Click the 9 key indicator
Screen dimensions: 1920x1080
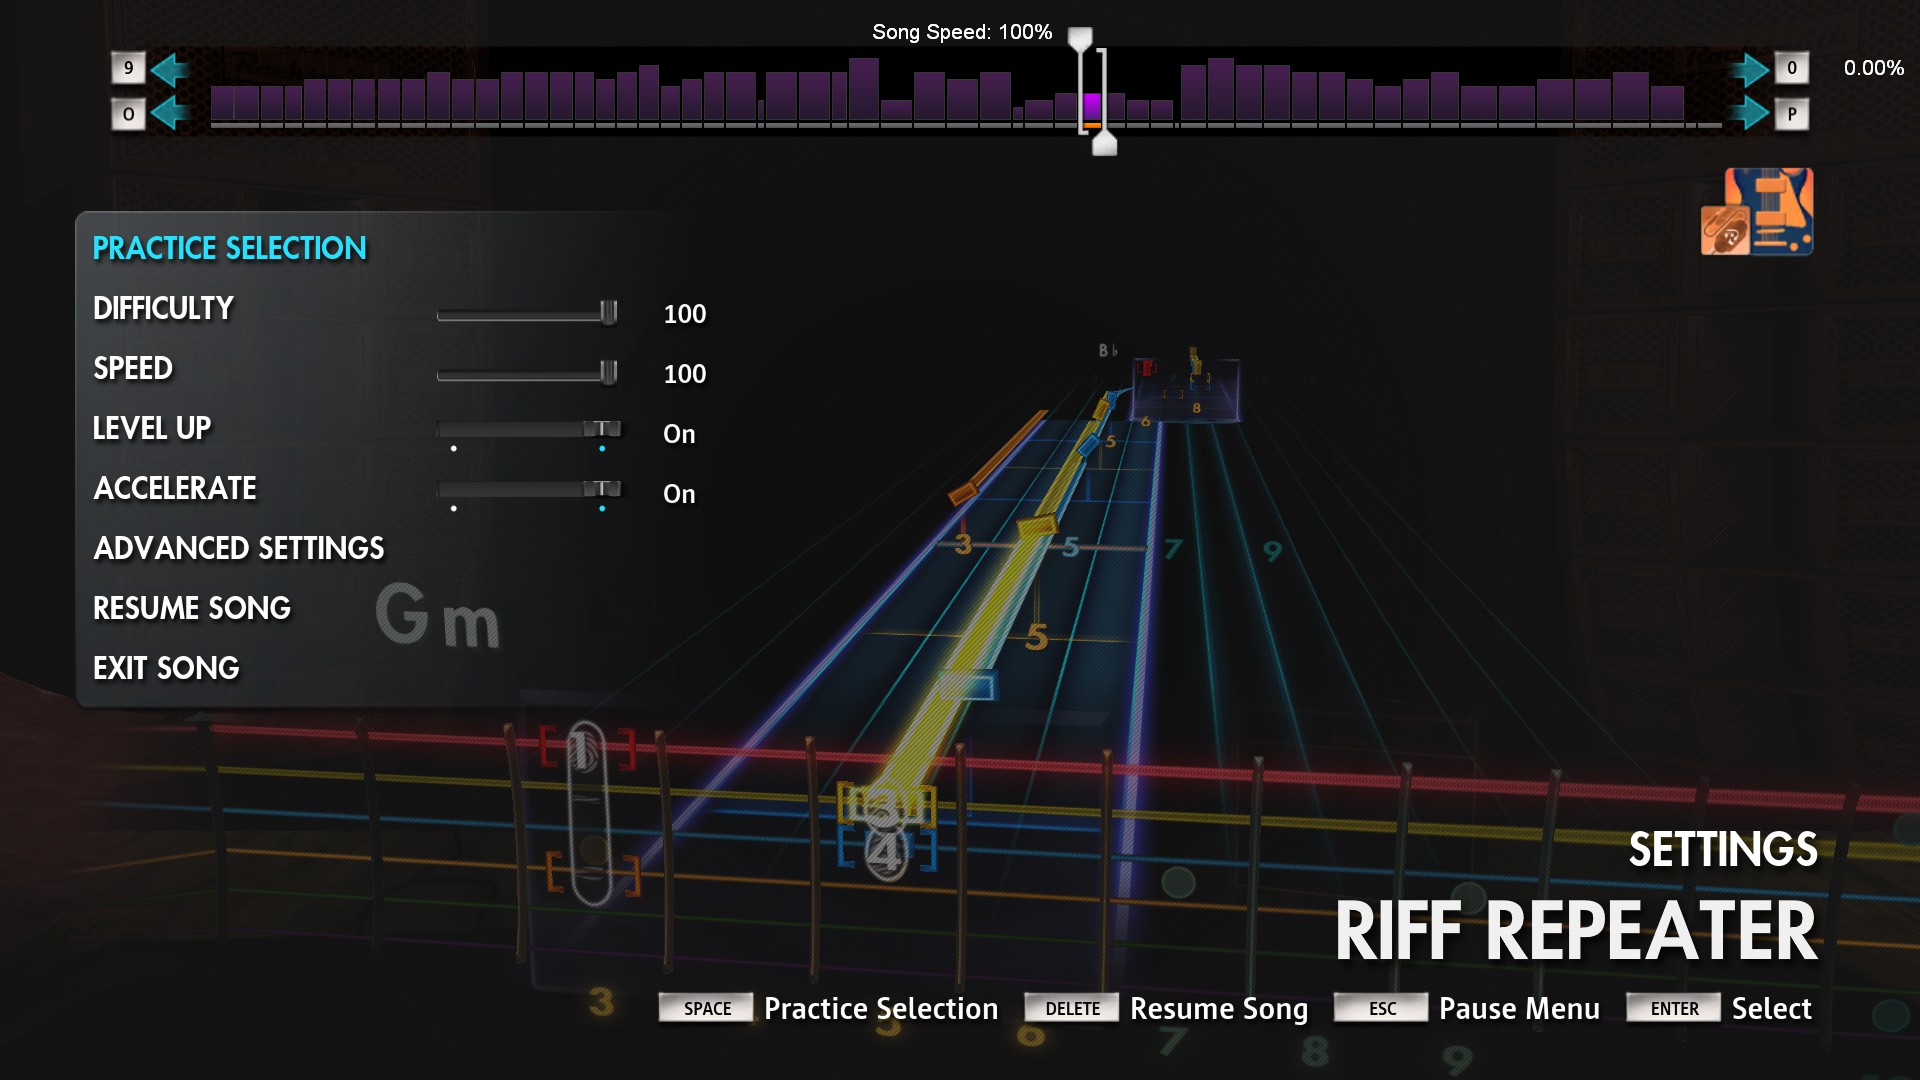click(x=128, y=68)
